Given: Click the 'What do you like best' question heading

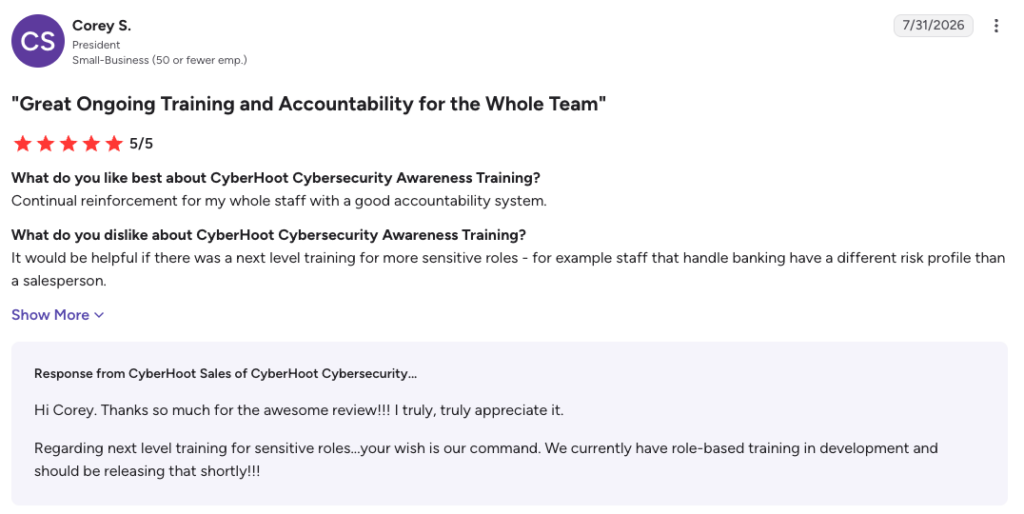Looking at the screenshot, I should (276, 178).
